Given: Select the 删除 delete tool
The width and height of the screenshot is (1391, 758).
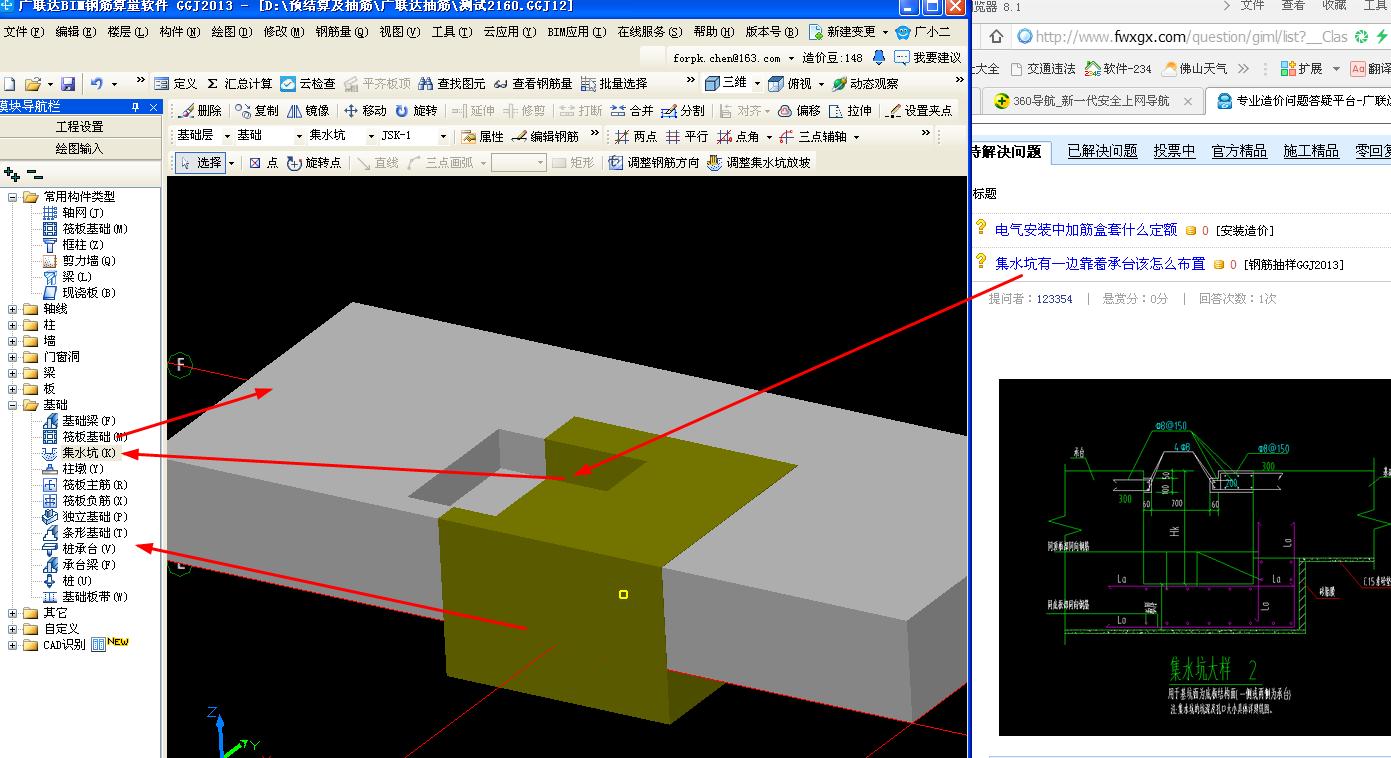Looking at the screenshot, I should click(x=200, y=111).
